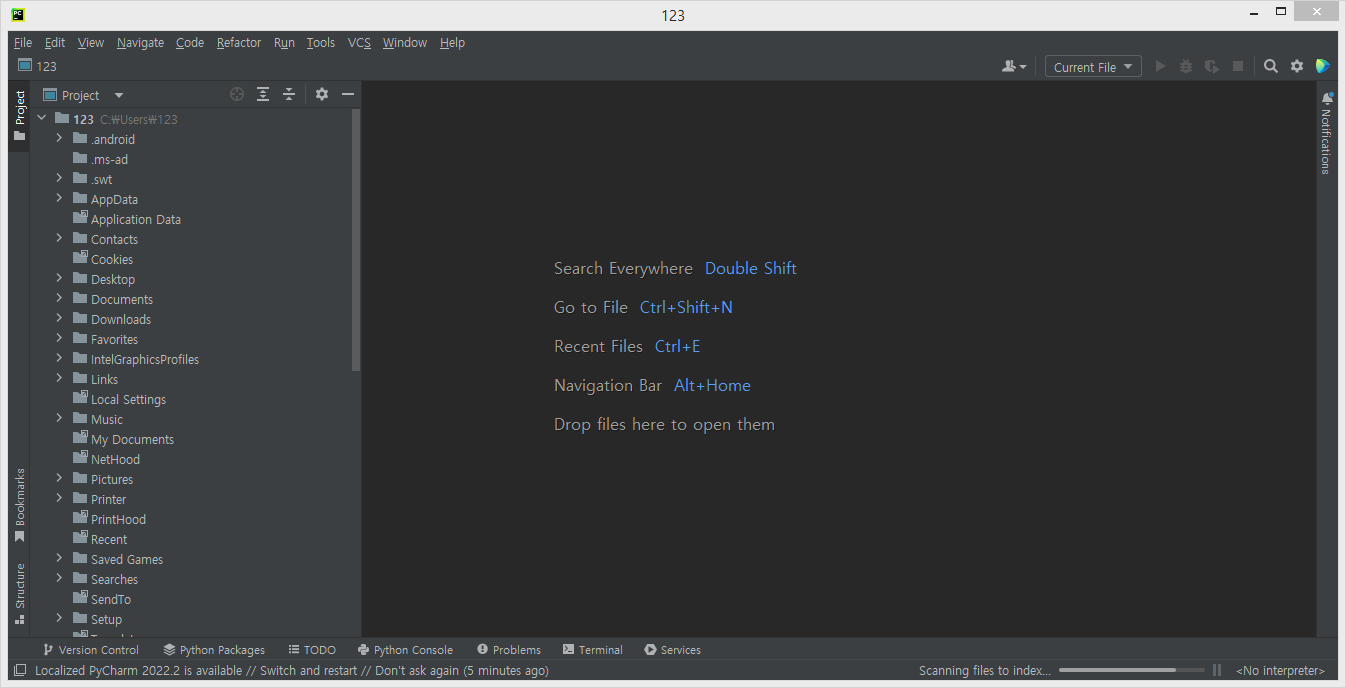Select the SendTo folder
Image resolution: width=1346 pixels, height=688 pixels.
pos(111,599)
